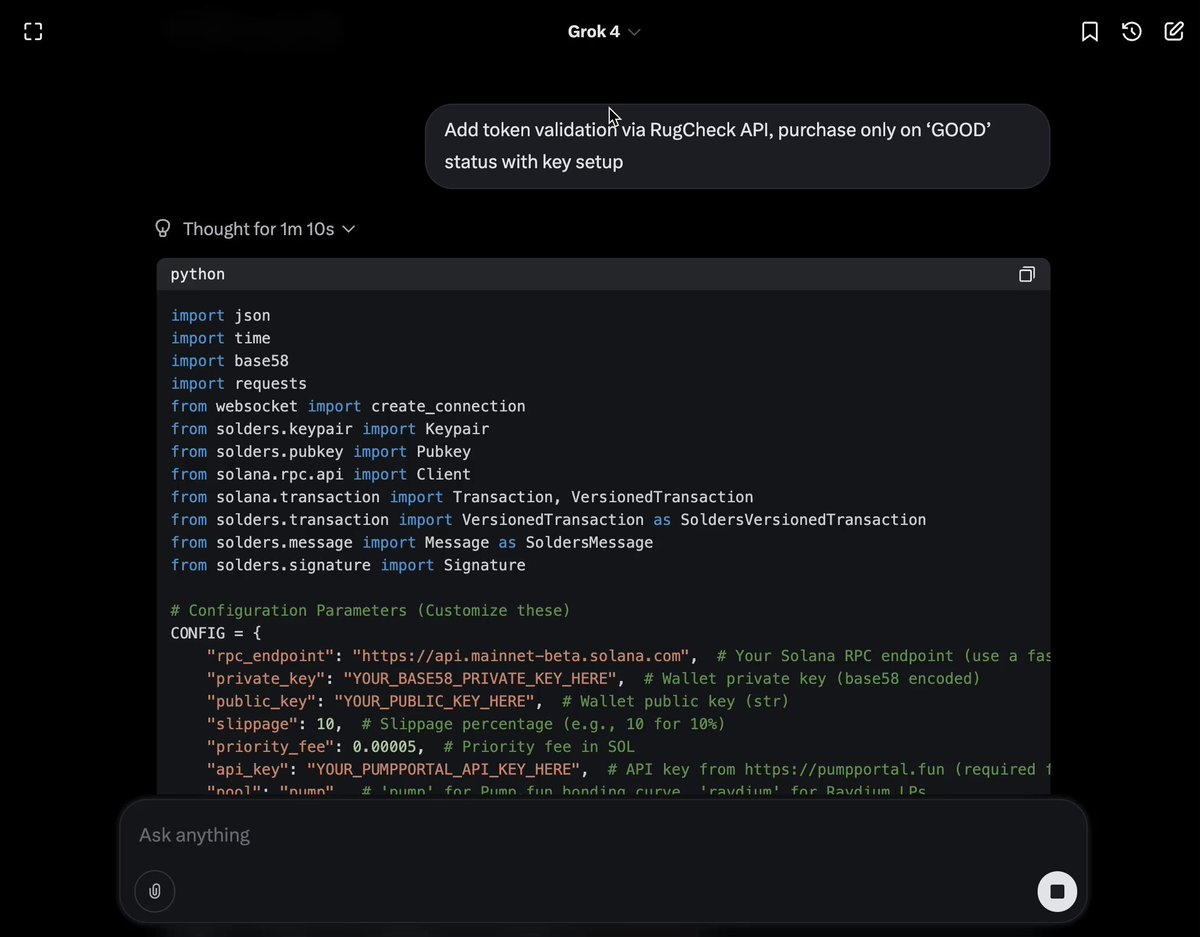This screenshot has height=937, width=1200.
Task: Click the "from solana.rpc.api import Client" line
Action: [321, 474]
